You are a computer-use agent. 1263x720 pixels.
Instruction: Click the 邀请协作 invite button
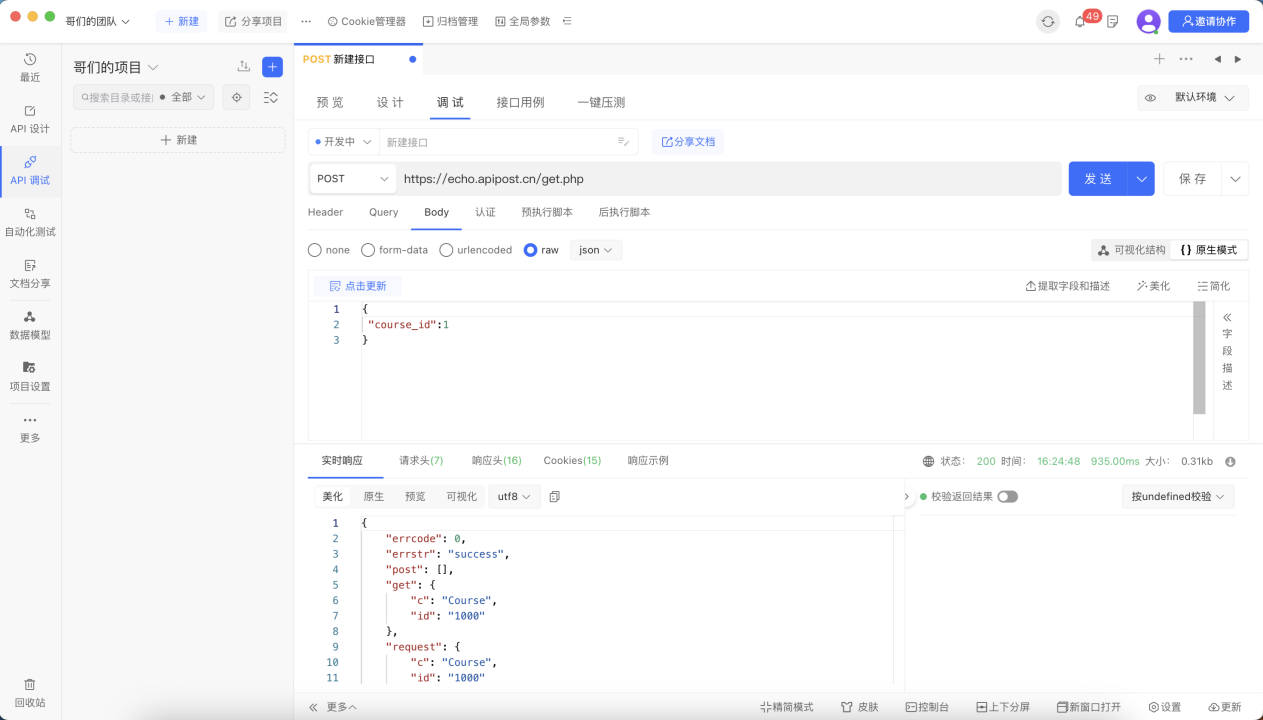coord(1208,21)
